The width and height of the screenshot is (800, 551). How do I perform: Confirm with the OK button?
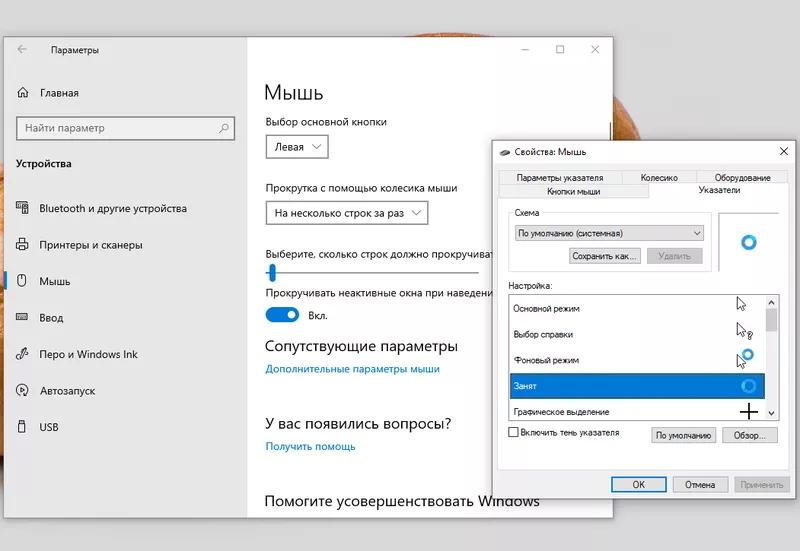639,484
